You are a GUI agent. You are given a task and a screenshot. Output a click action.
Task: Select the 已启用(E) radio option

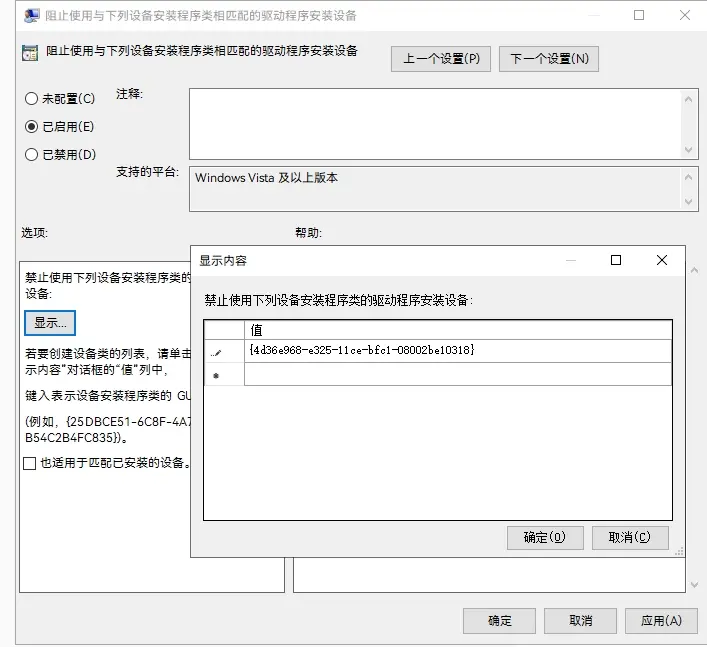click(x=31, y=127)
